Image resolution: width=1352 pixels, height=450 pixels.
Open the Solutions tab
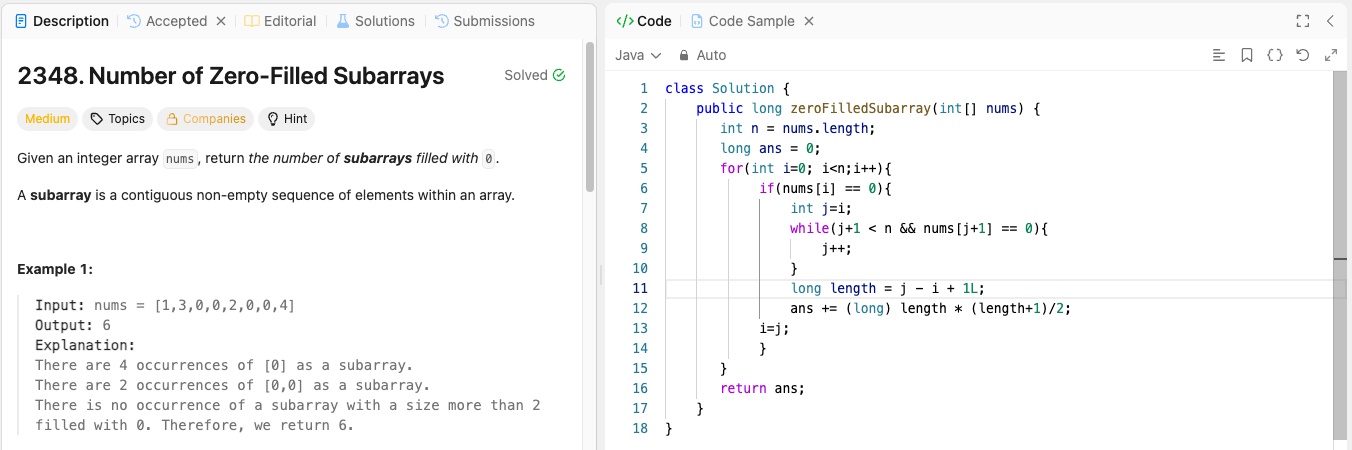(375, 21)
